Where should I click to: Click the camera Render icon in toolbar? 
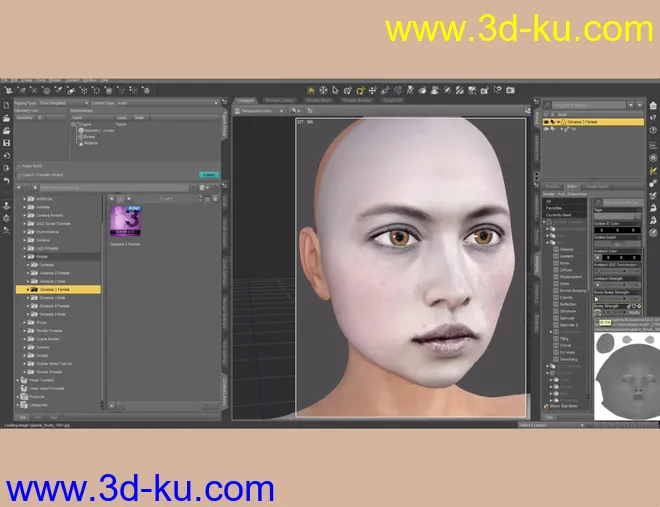tap(510, 90)
